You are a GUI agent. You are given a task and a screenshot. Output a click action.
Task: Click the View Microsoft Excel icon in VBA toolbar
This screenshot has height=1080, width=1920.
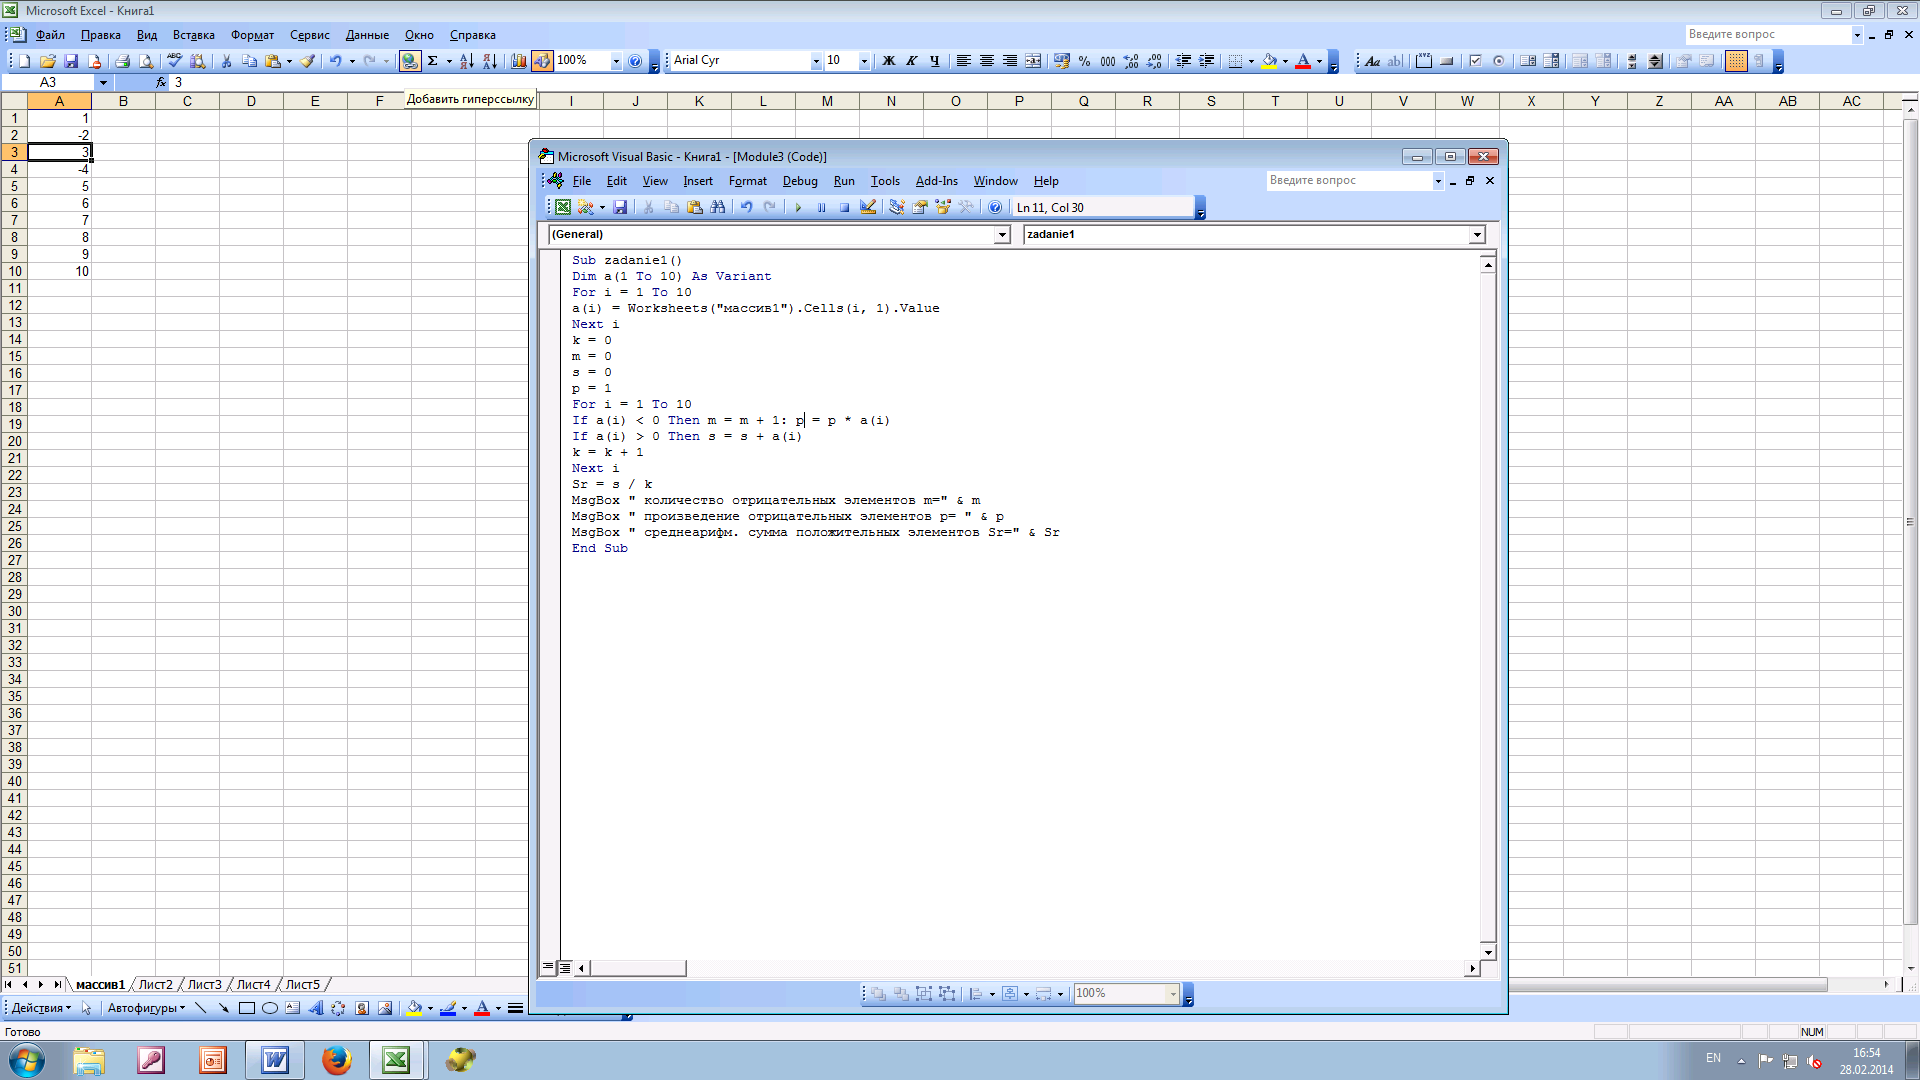point(563,207)
